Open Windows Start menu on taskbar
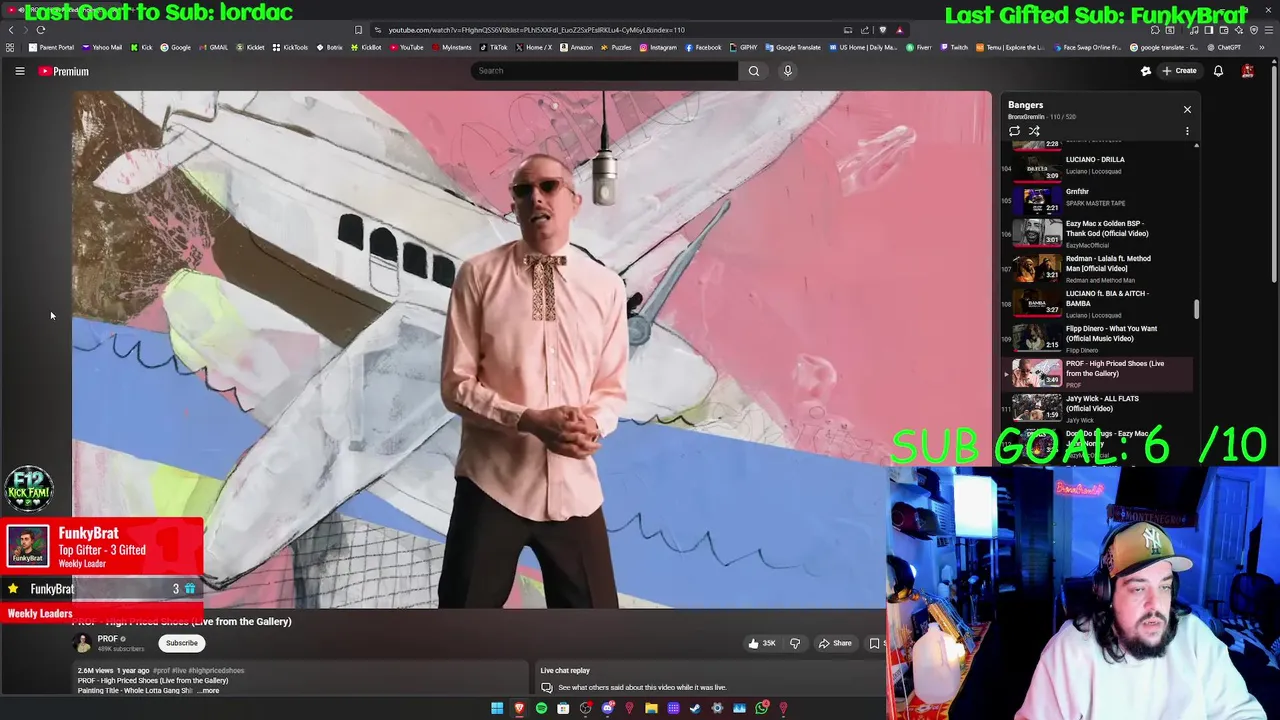This screenshot has height=720, width=1280. [497, 709]
